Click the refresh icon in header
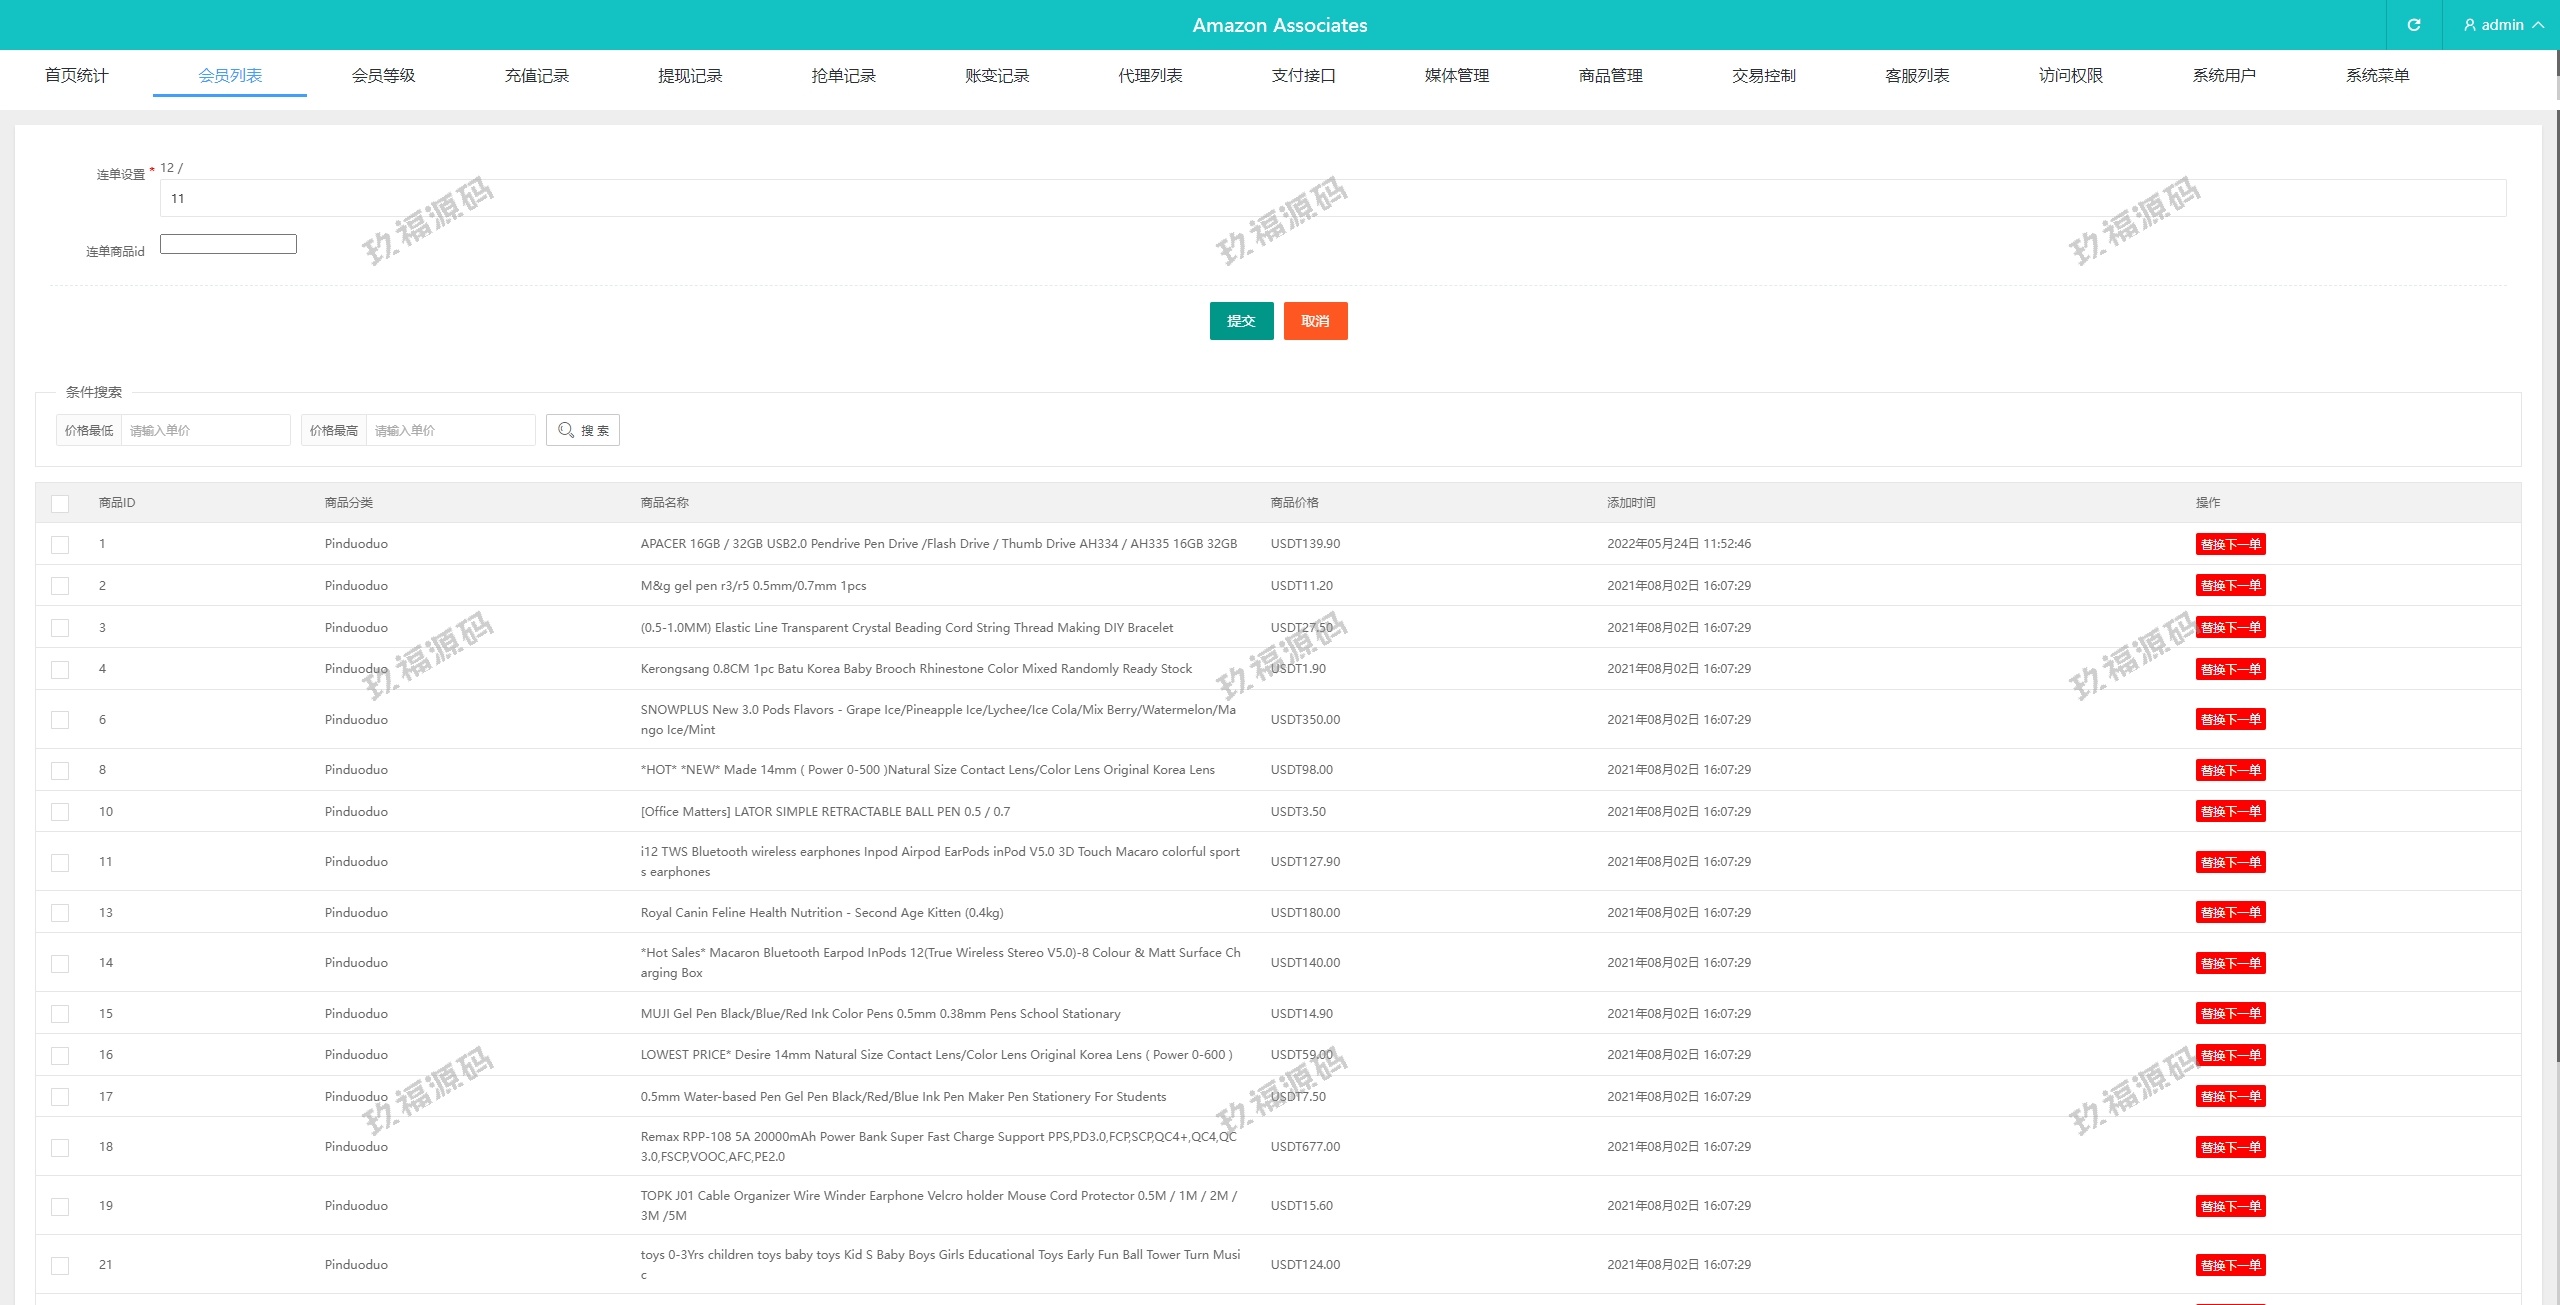Image resolution: width=2560 pixels, height=1305 pixels. [x=2413, y=25]
